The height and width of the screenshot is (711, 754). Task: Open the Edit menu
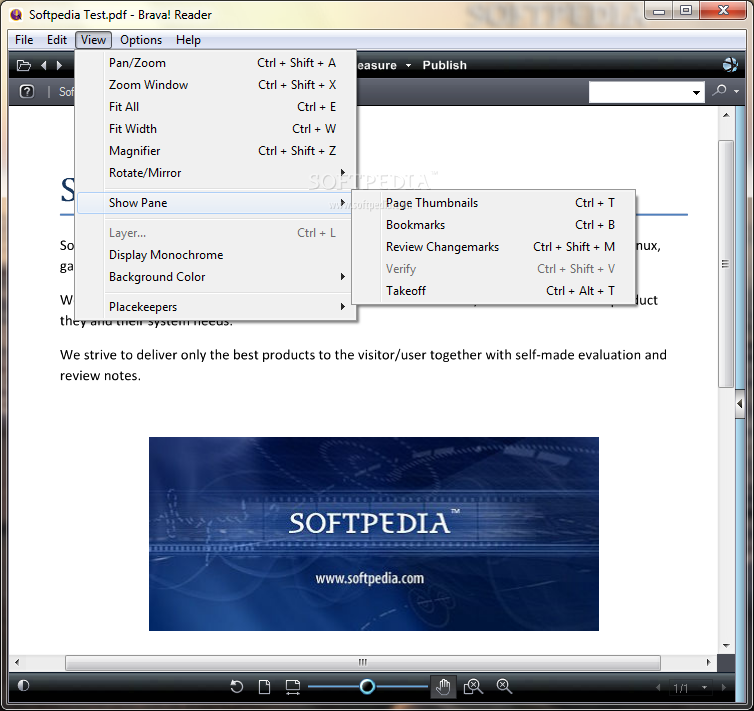[57, 40]
